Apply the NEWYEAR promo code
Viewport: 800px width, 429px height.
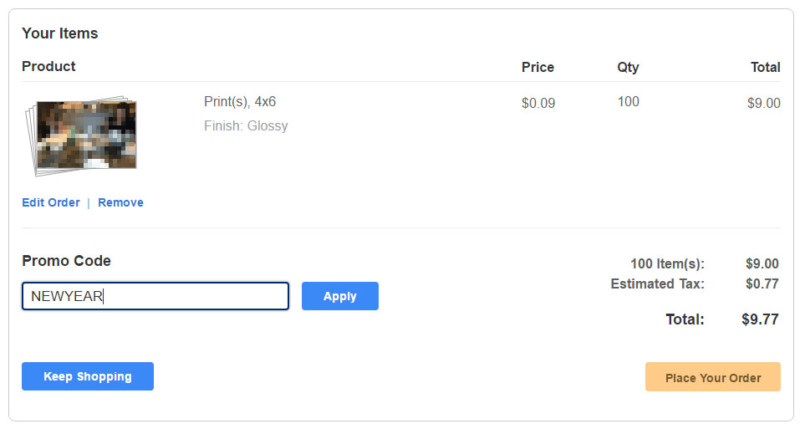tap(340, 296)
